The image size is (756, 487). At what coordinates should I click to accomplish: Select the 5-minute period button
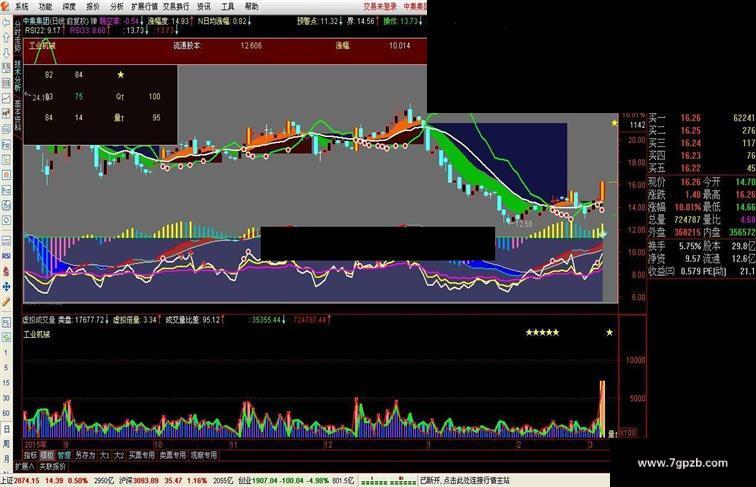[6, 367]
